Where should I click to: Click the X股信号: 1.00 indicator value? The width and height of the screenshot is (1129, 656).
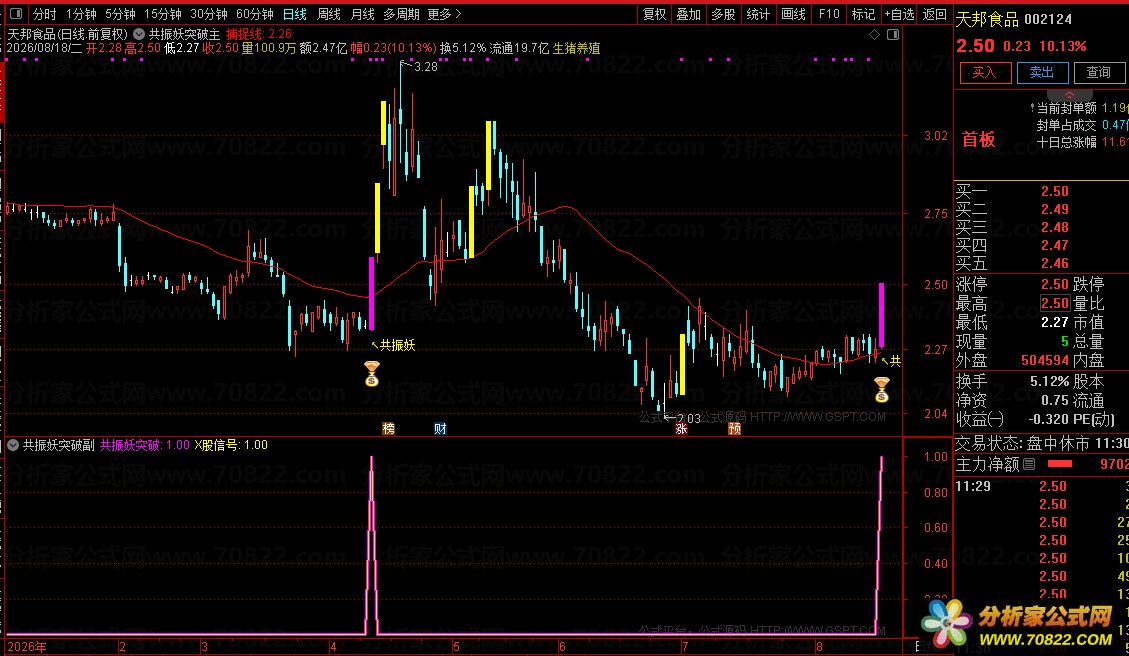(x=231, y=445)
